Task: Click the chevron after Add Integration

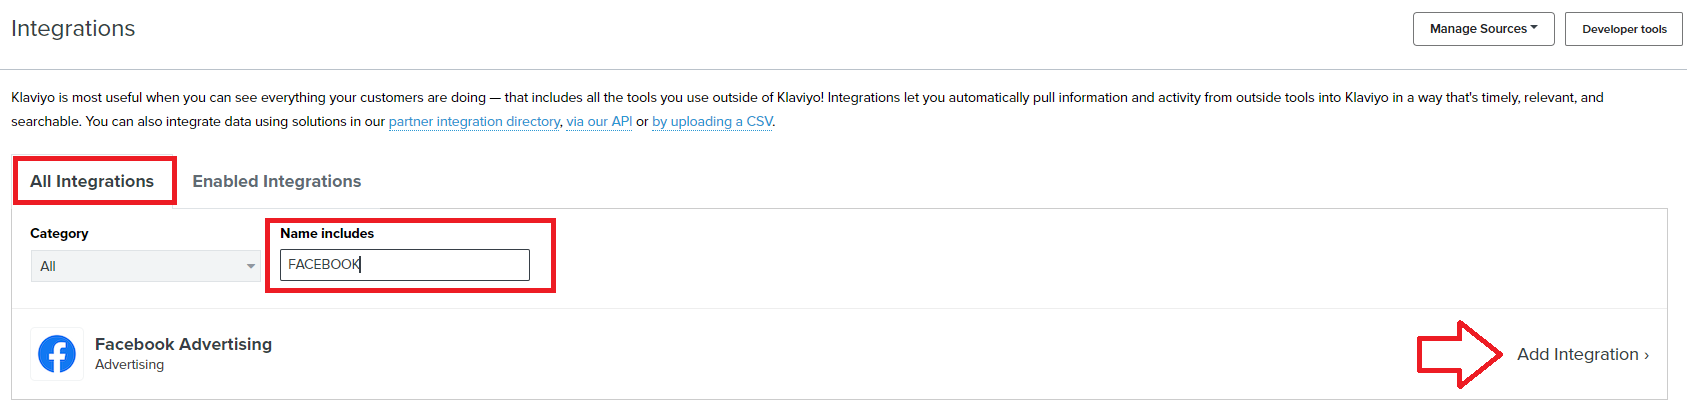Action: tap(1646, 355)
